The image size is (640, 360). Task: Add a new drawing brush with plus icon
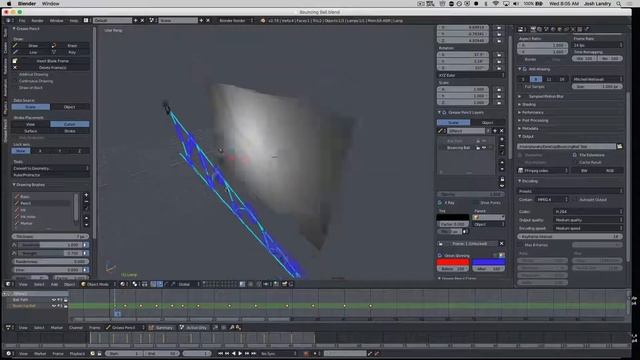pyautogui.click(x=86, y=195)
